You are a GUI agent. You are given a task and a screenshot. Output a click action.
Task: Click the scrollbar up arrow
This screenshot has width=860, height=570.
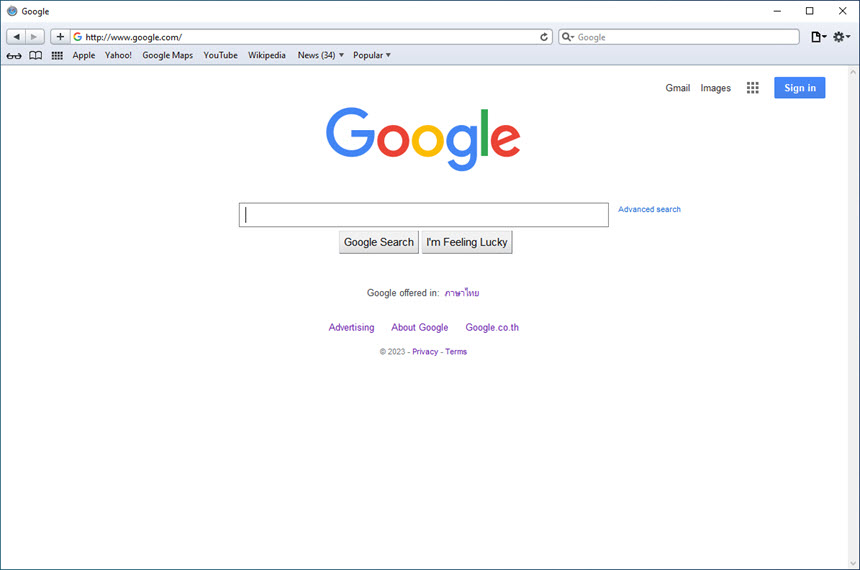click(x=852, y=72)
